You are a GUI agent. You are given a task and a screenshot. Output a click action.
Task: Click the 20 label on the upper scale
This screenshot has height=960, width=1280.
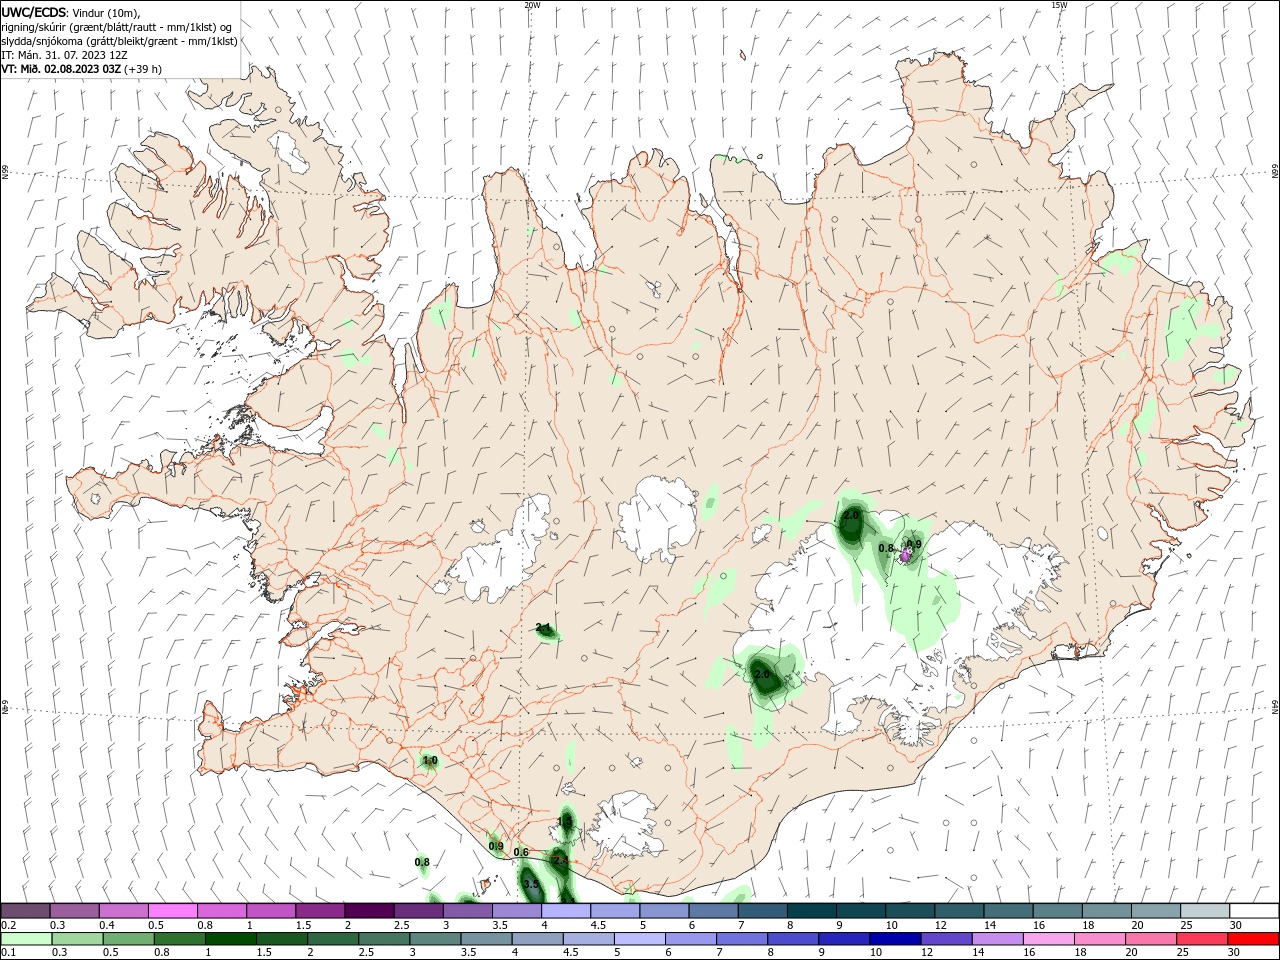pyautogui.click(x=1137, y=925)
